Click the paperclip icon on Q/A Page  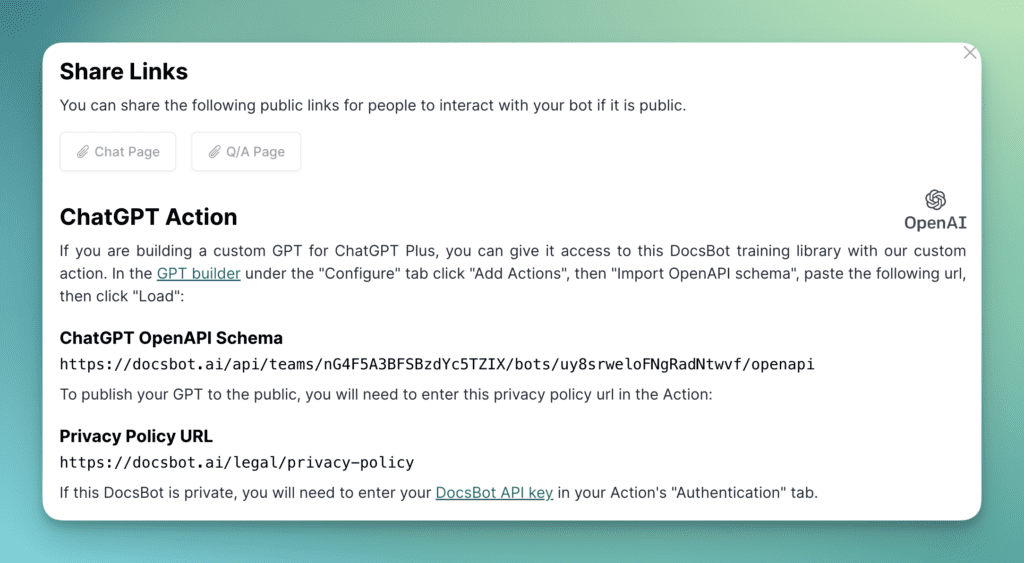214,152
